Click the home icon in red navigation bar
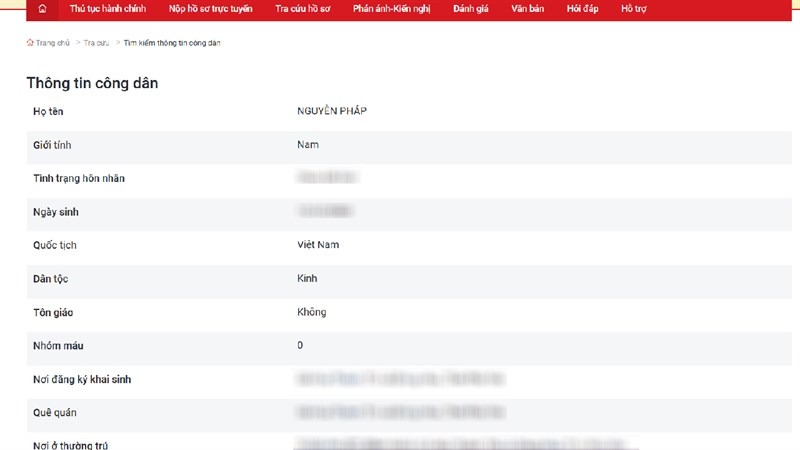800x450 pixels. point(42,9)
